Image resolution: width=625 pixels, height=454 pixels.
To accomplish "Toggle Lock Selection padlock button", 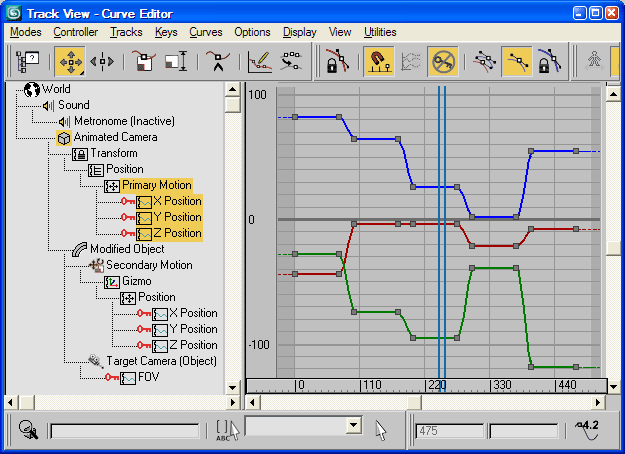I will [x=333, y=62].
